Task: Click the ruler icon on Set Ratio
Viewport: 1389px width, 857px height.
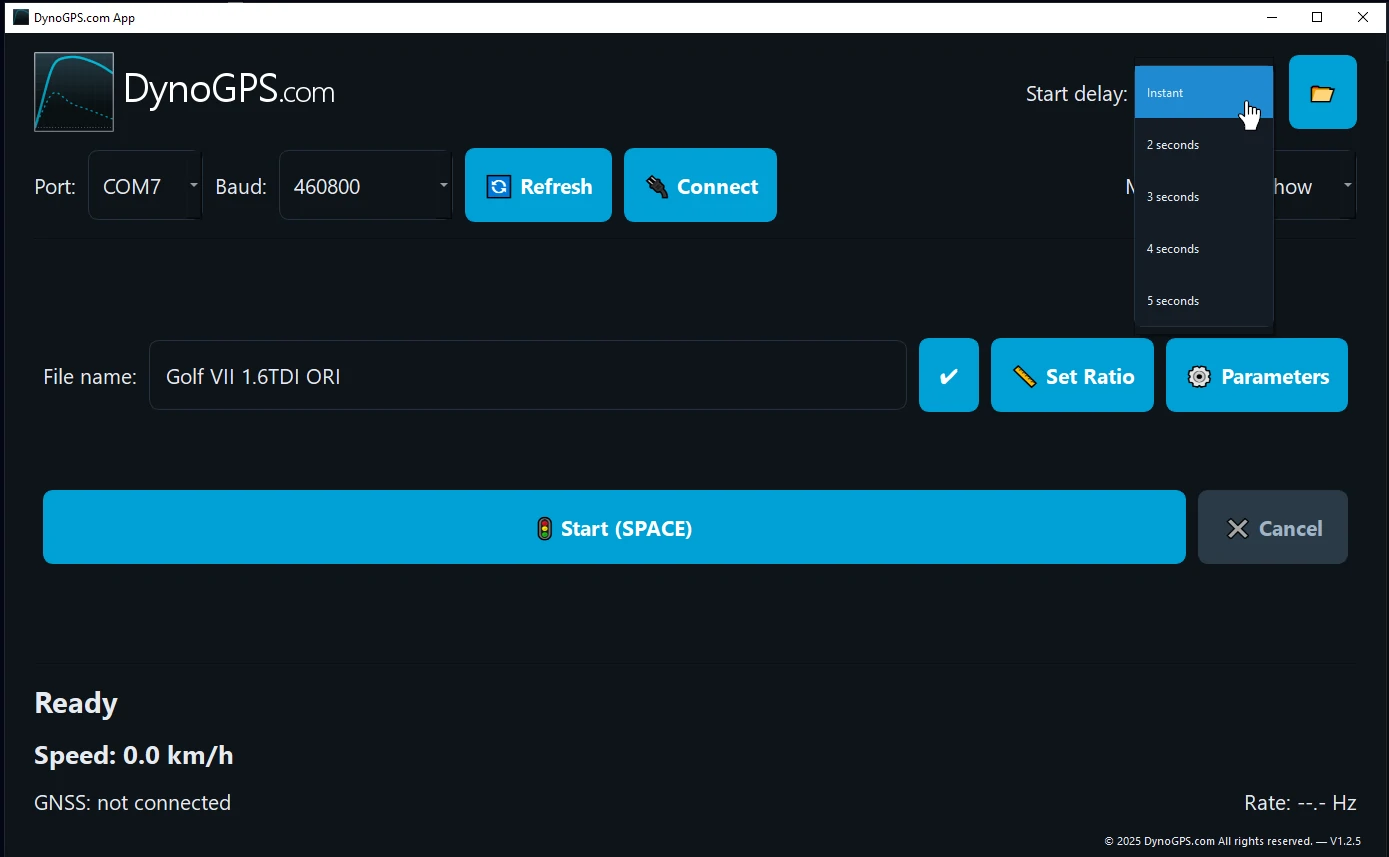Action: (x=1024, y=376)
